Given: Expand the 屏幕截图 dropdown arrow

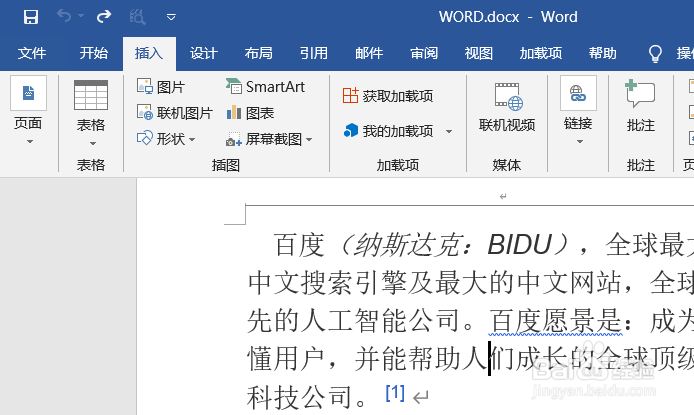Looking at the screenshot, I should click(309, 139).
